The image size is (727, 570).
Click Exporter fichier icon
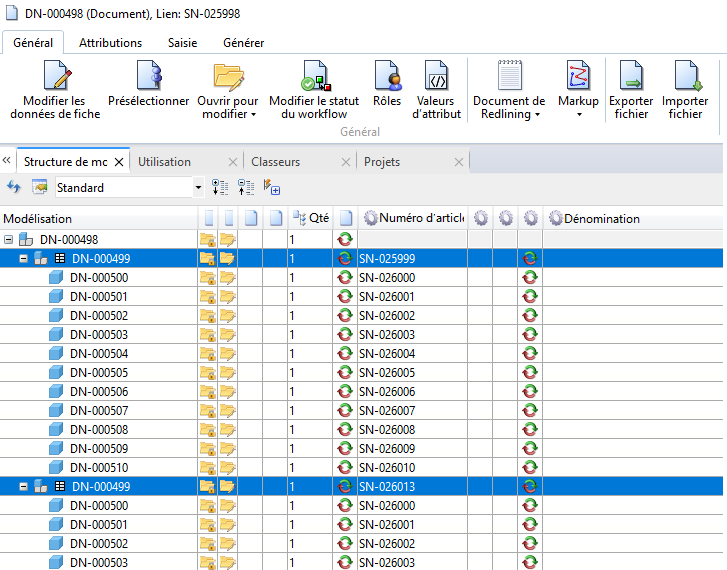pos(631,77)
